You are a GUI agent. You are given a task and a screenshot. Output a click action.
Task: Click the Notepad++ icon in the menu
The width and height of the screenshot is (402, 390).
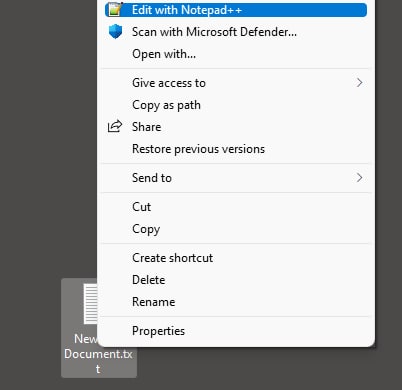(x=115, y=9)
